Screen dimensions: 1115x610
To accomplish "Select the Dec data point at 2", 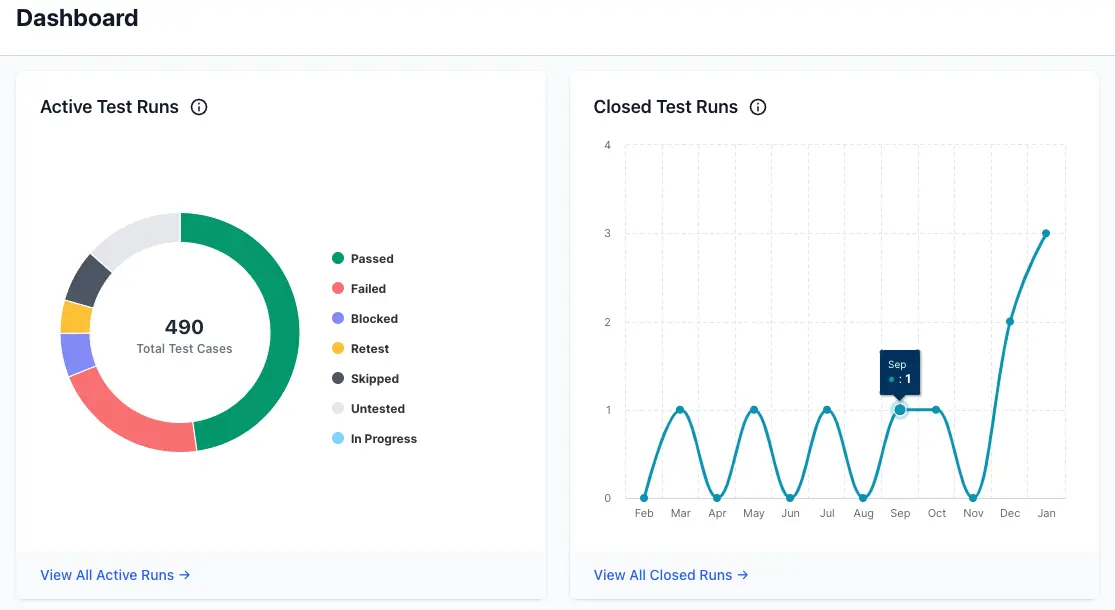I will pos(1010,322).
